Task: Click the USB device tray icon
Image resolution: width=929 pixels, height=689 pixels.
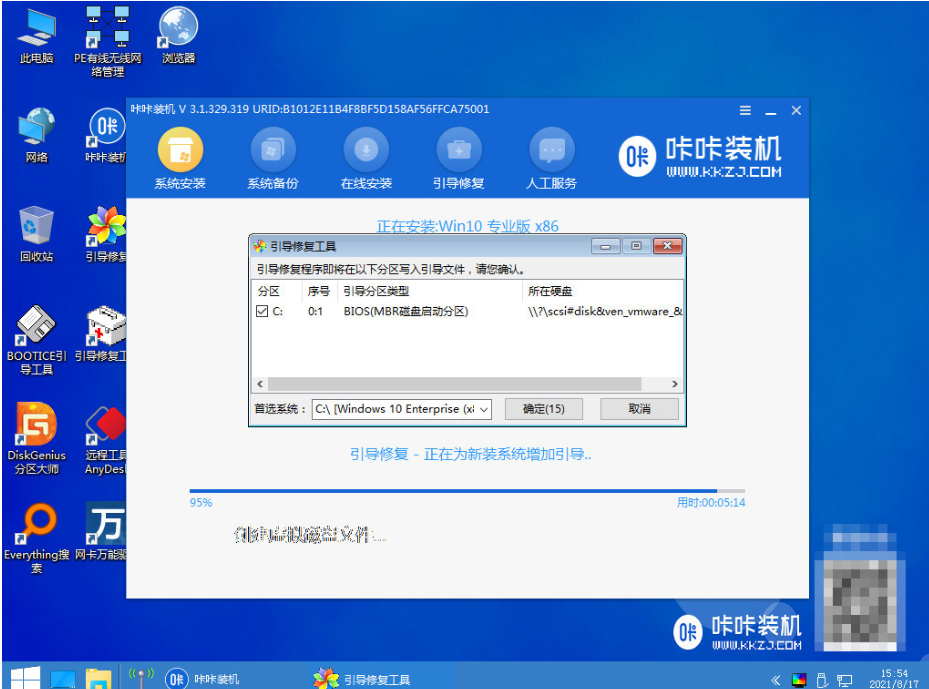Action: click(x=822, y=680)
